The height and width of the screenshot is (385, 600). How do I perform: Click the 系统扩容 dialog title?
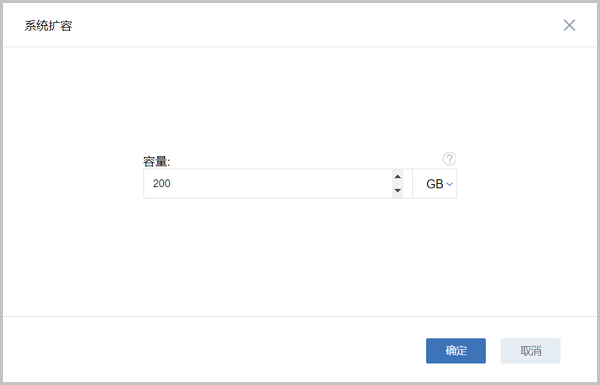coord(48,26)
